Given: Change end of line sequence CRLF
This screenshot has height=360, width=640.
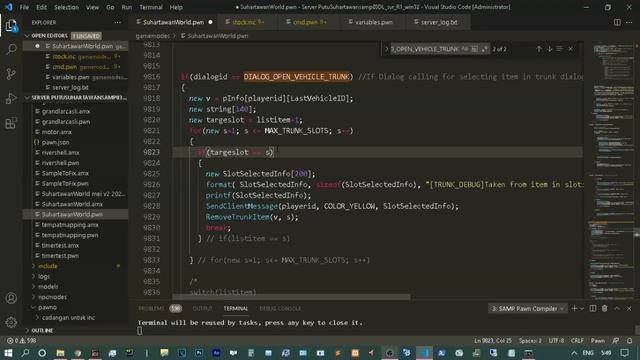Looking at the screenshot, I should click(577, 340).
